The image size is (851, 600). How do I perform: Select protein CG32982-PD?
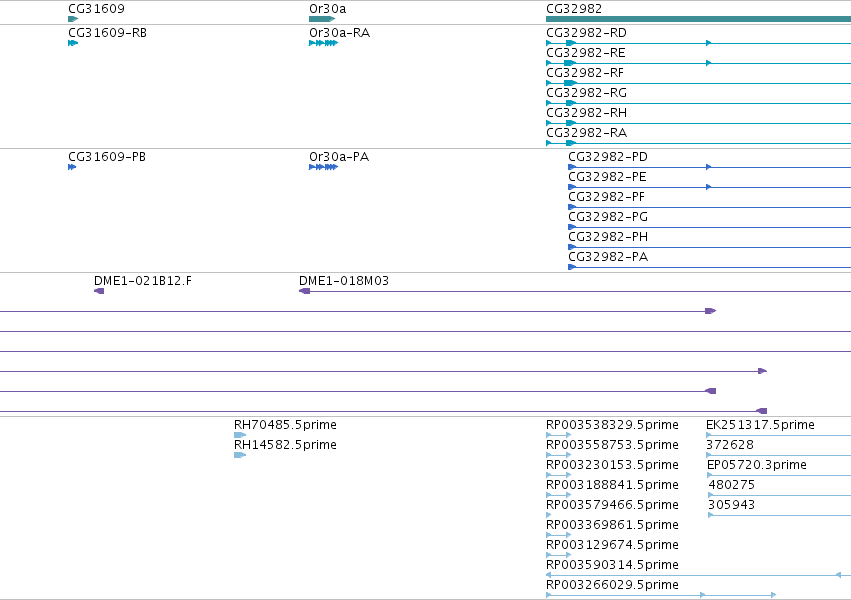pyautogui.click(x=608, y=157)
